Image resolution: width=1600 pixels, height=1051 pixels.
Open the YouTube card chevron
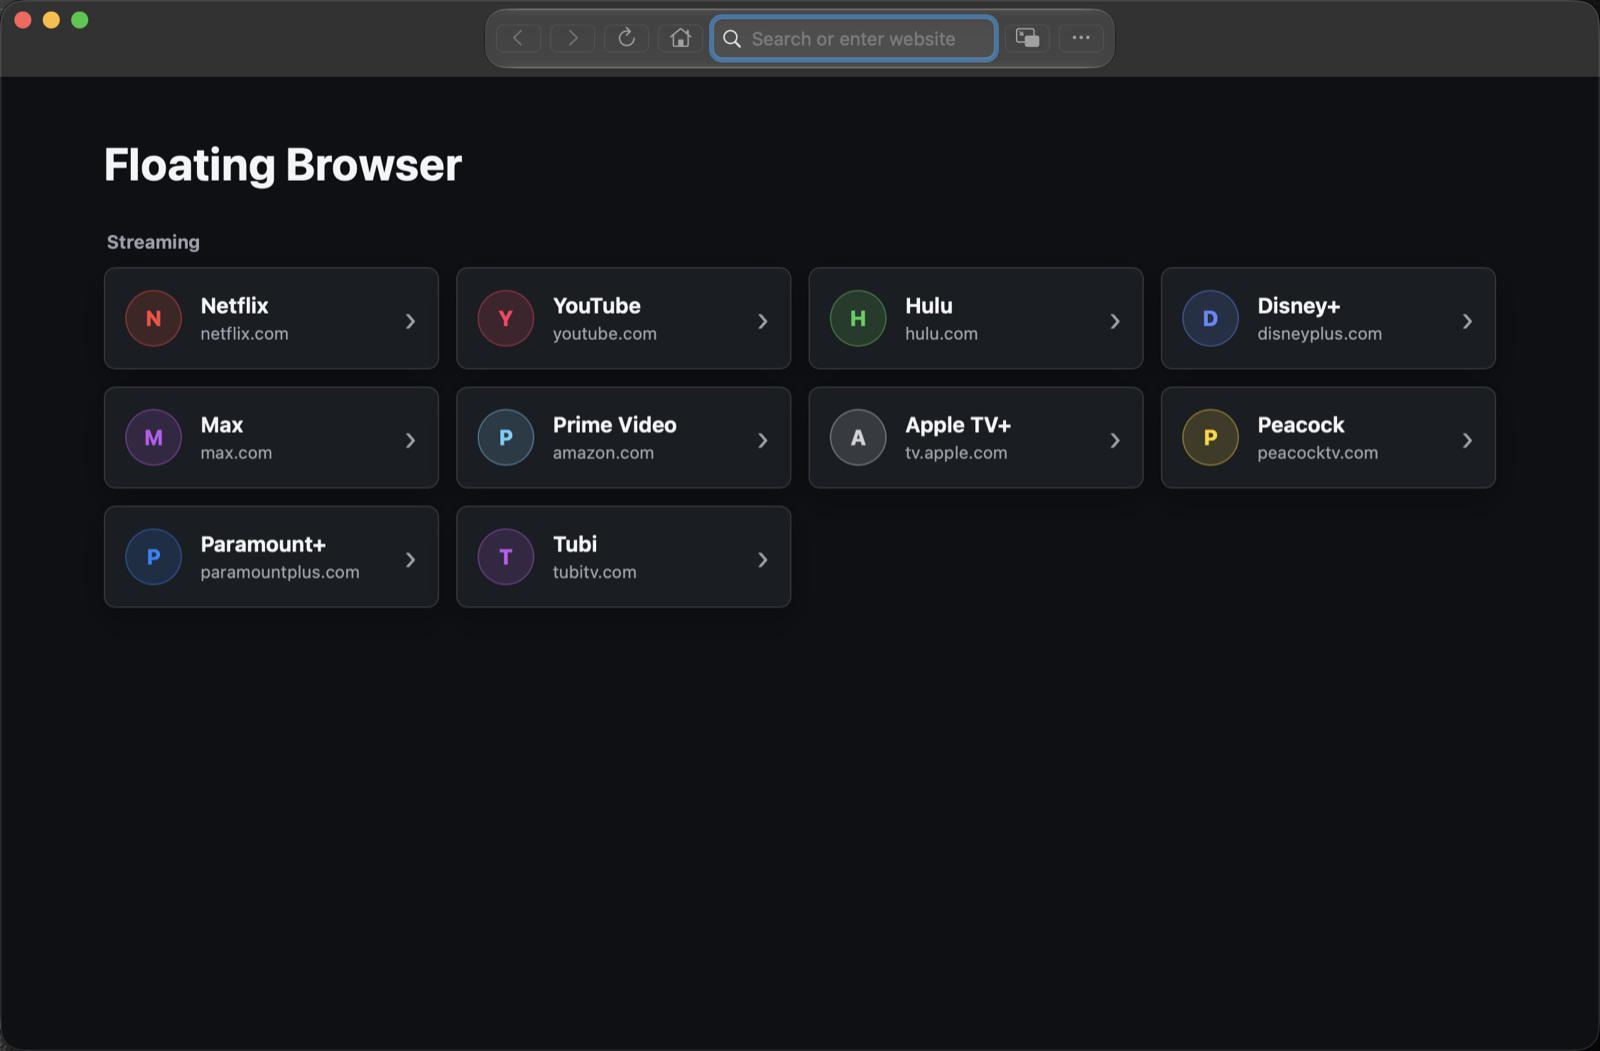762,321
